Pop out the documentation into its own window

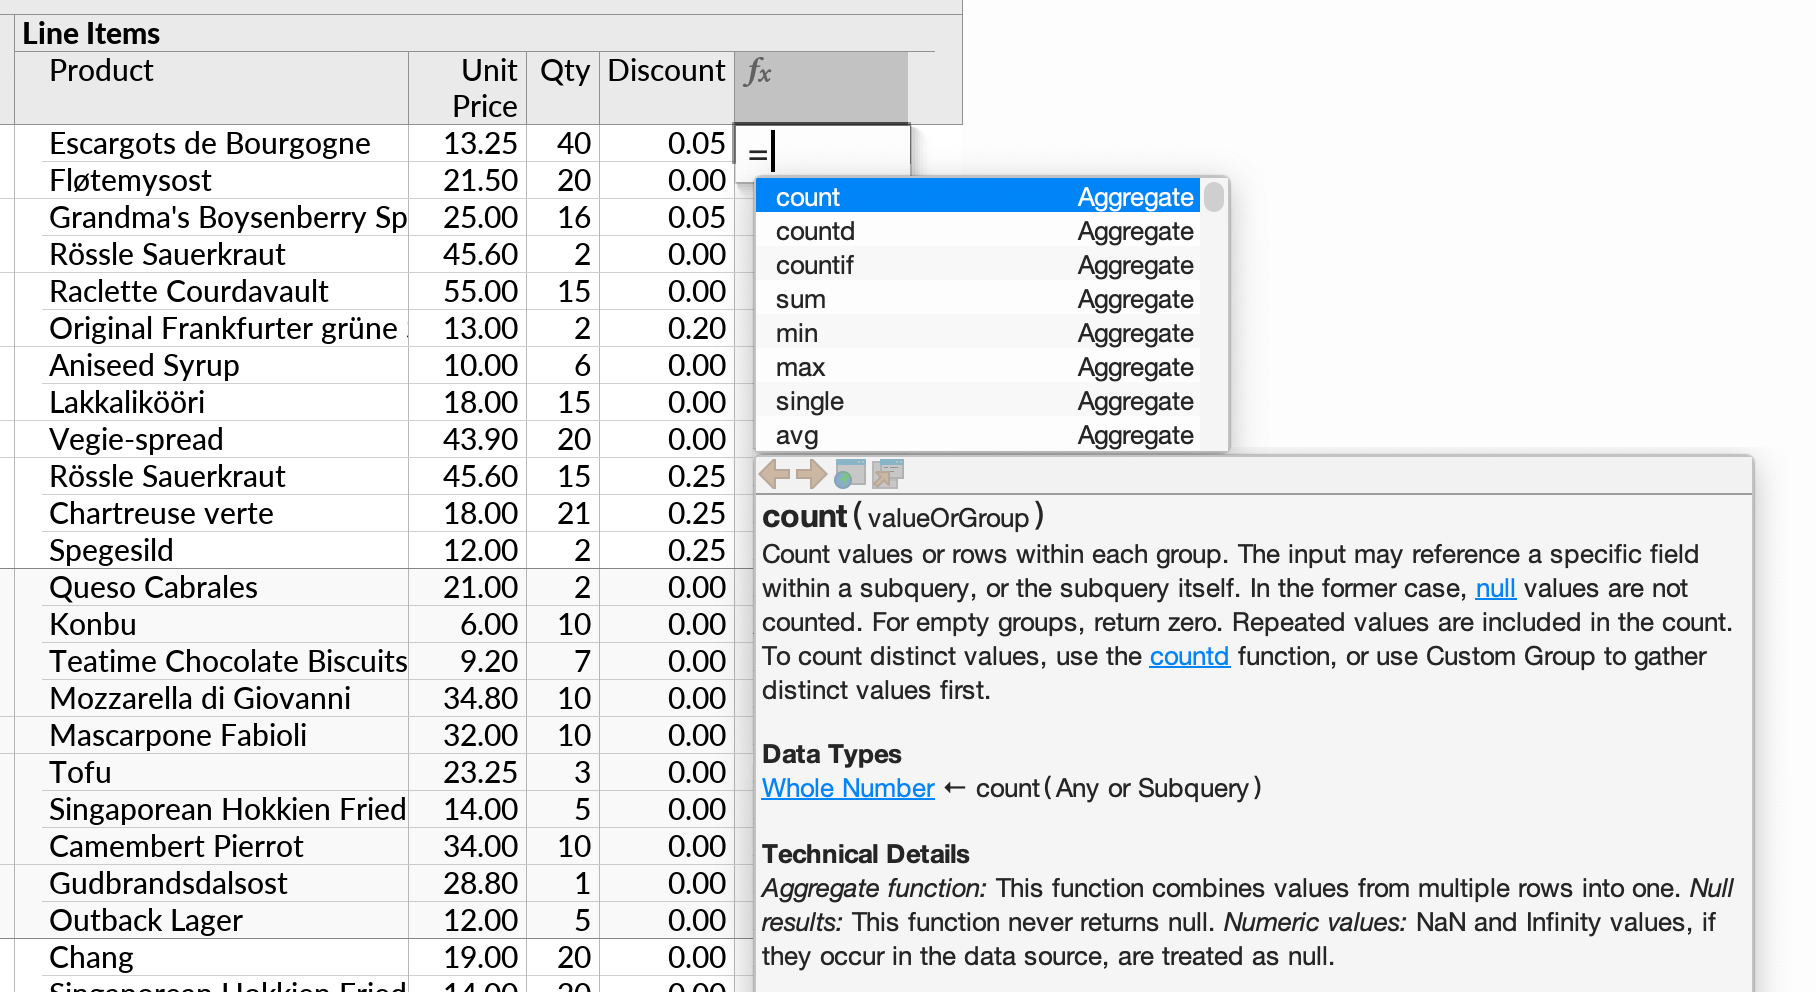point(888,473)
